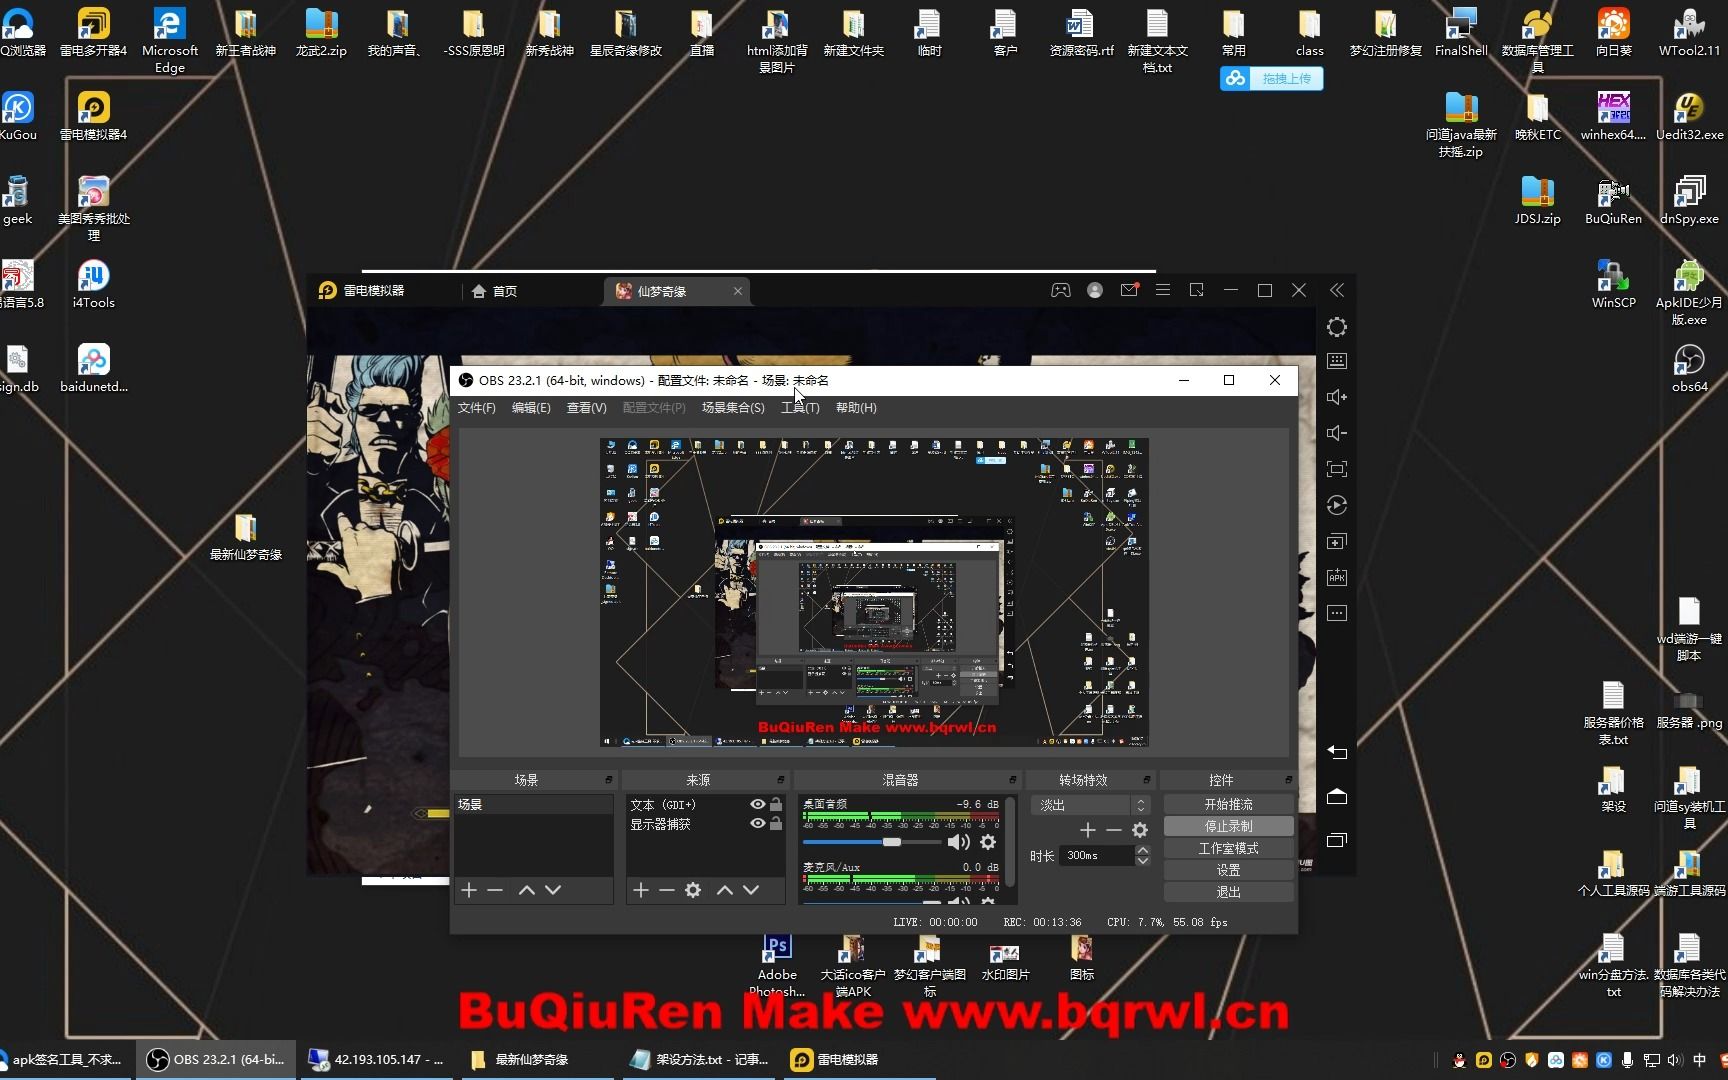Screen dimensions: 1728x1080
Task: Add a transition with plus icon
Action: click(x=1088, y=830)
